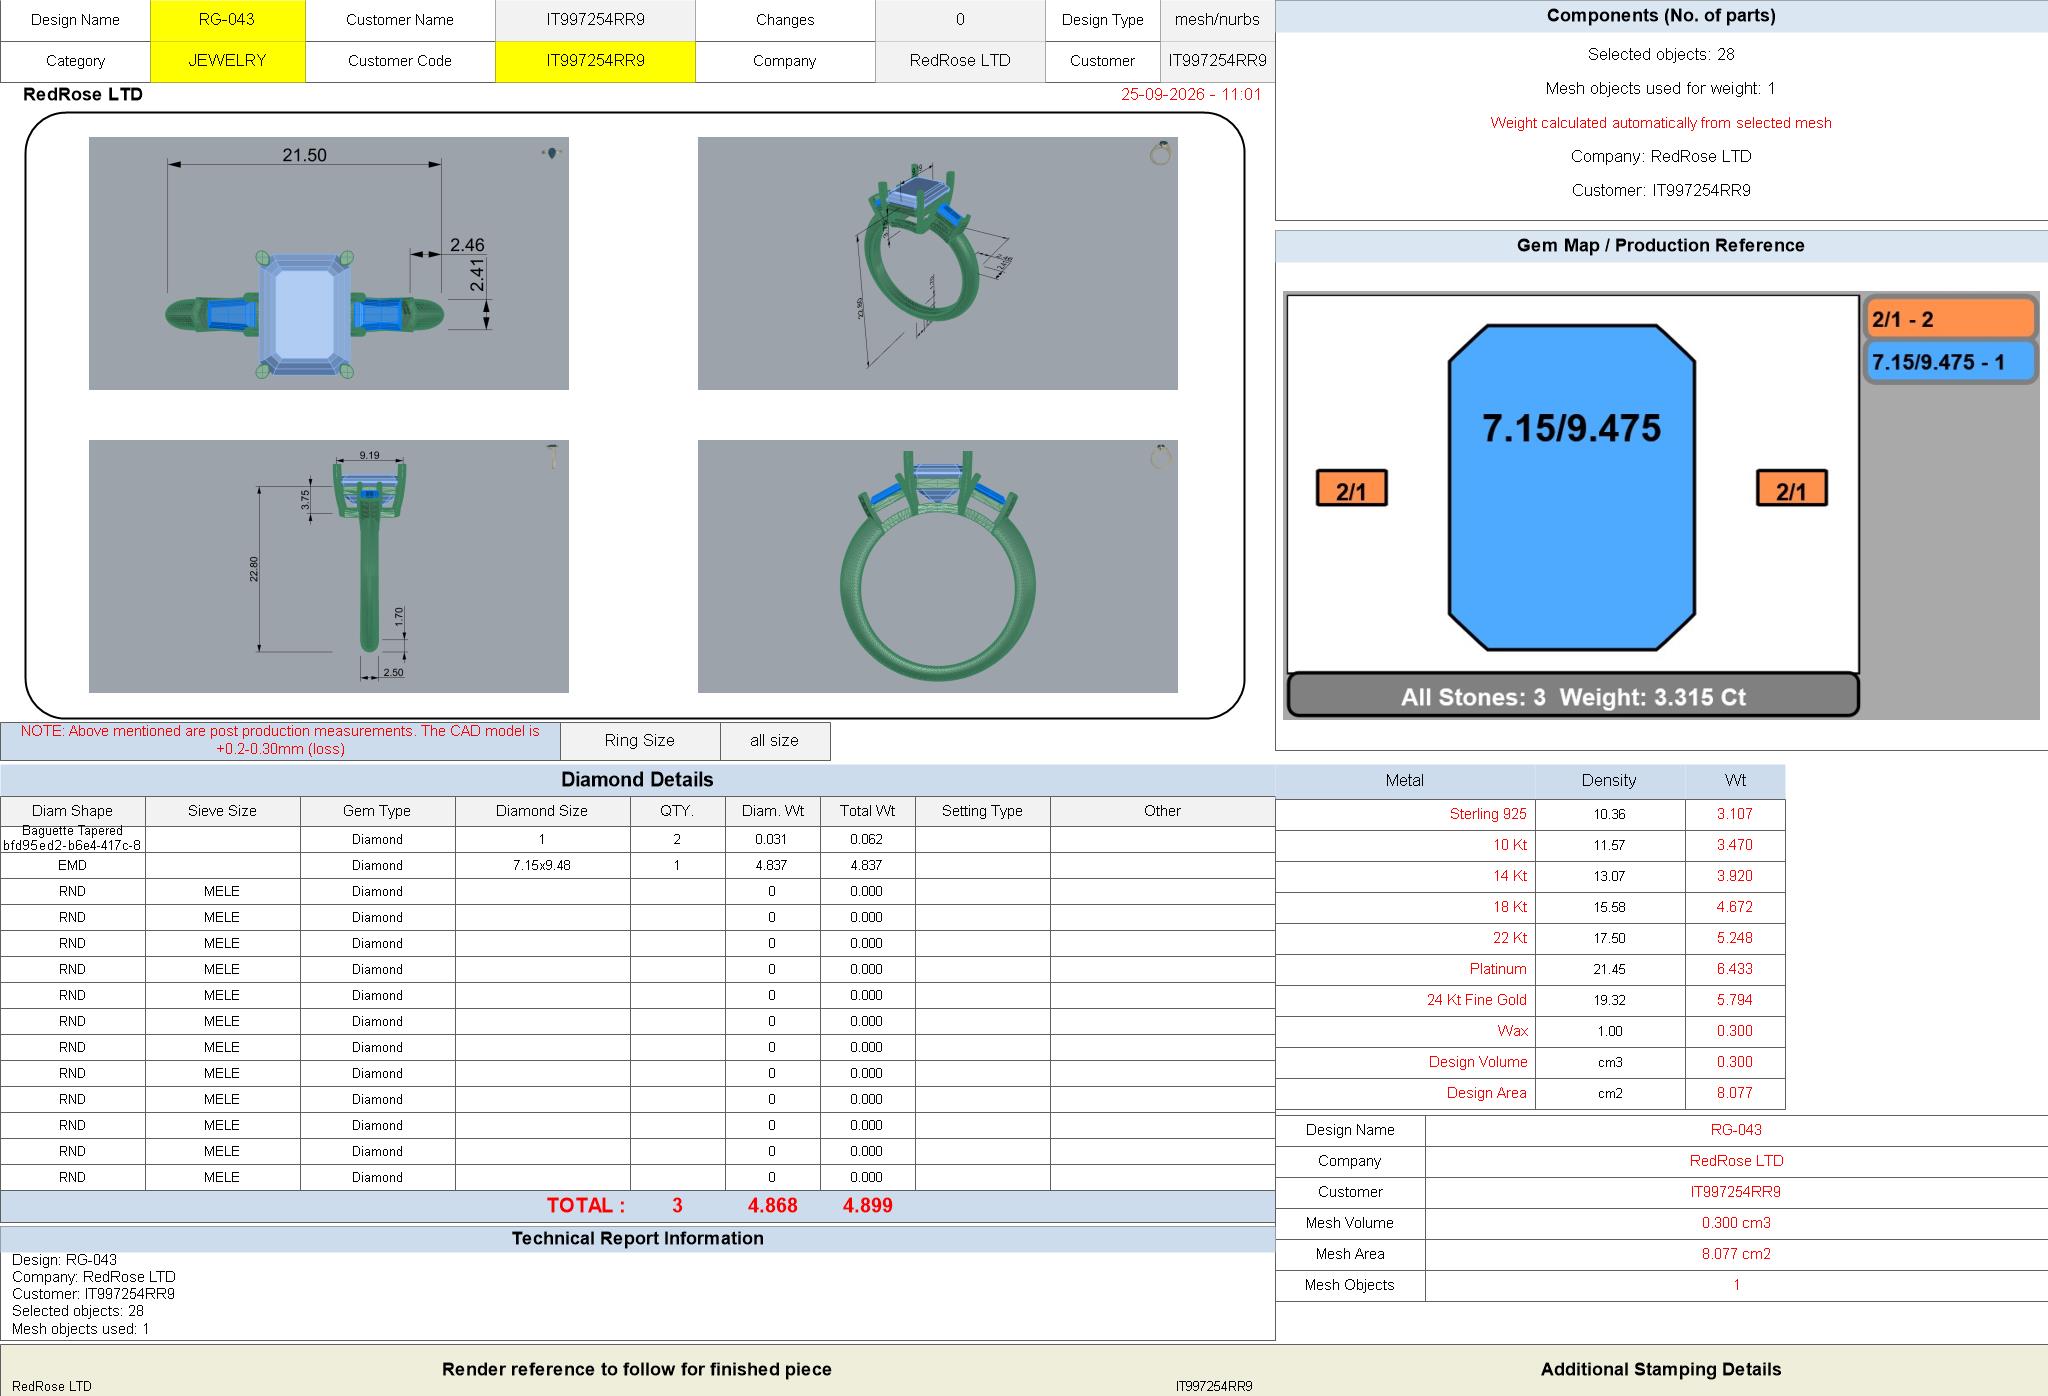This screenshot has height=1396, width=2048.
Task: Select the yellow Customer Code value cell
Action: click(x=595, y=61)
